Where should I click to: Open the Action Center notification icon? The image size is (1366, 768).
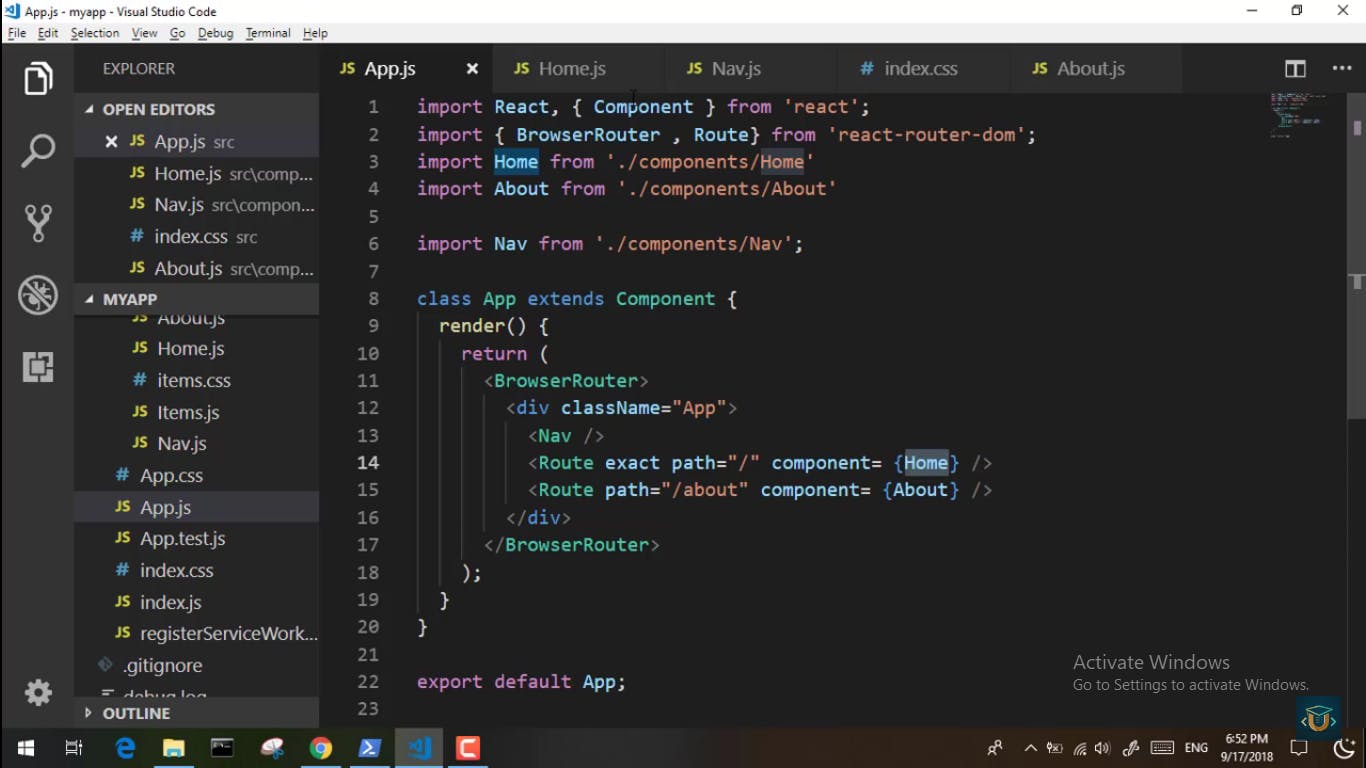[x=1299, y=748]
